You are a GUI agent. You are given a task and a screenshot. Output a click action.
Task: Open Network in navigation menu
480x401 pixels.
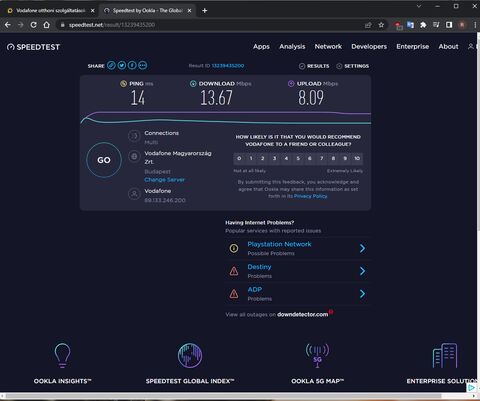(x=328, y=47)
